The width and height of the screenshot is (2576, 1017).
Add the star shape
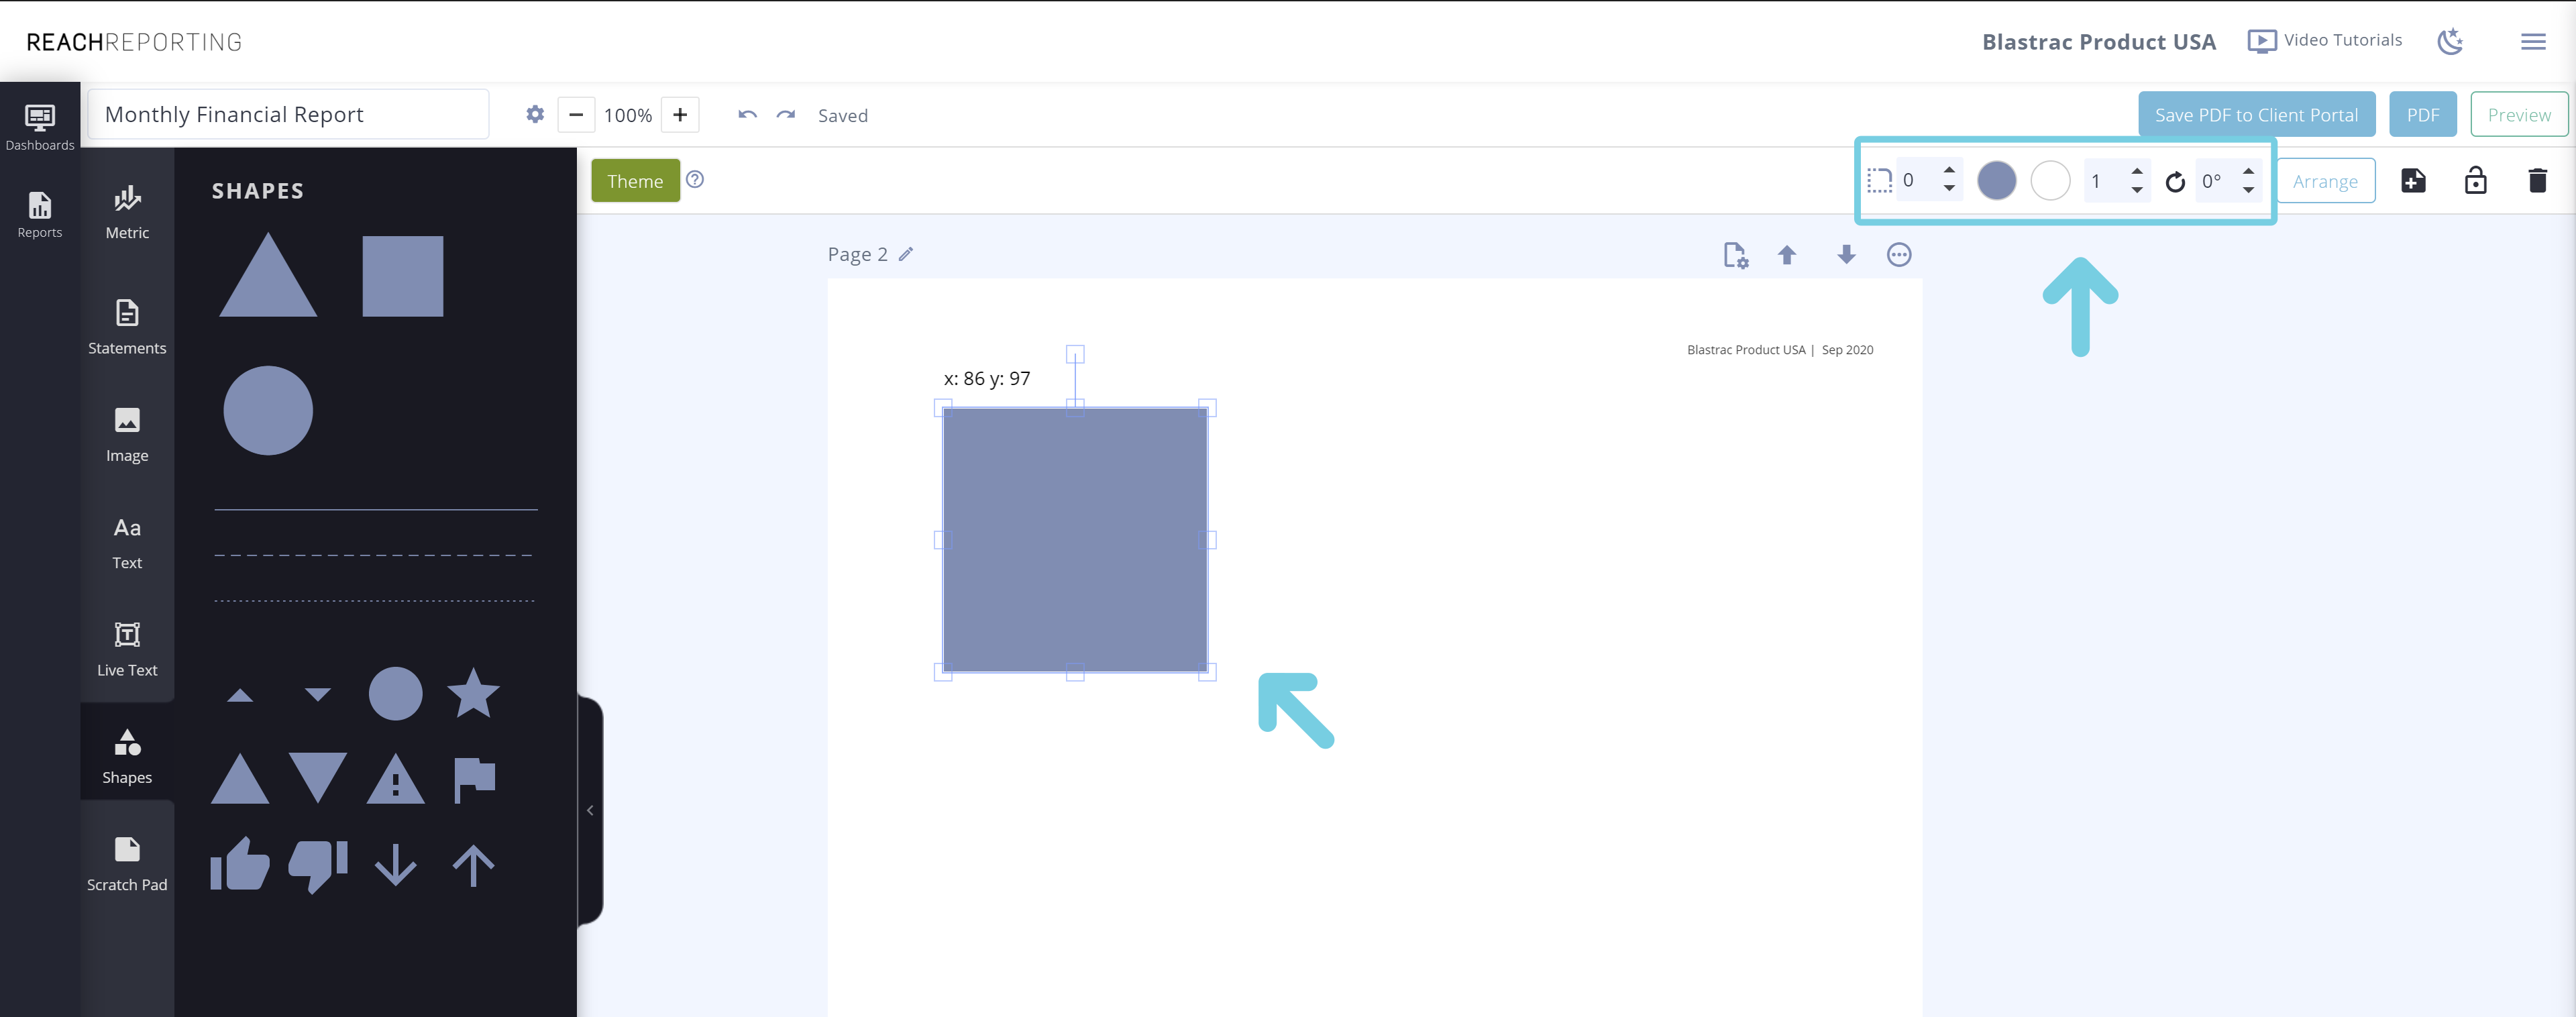click(473, 693)
